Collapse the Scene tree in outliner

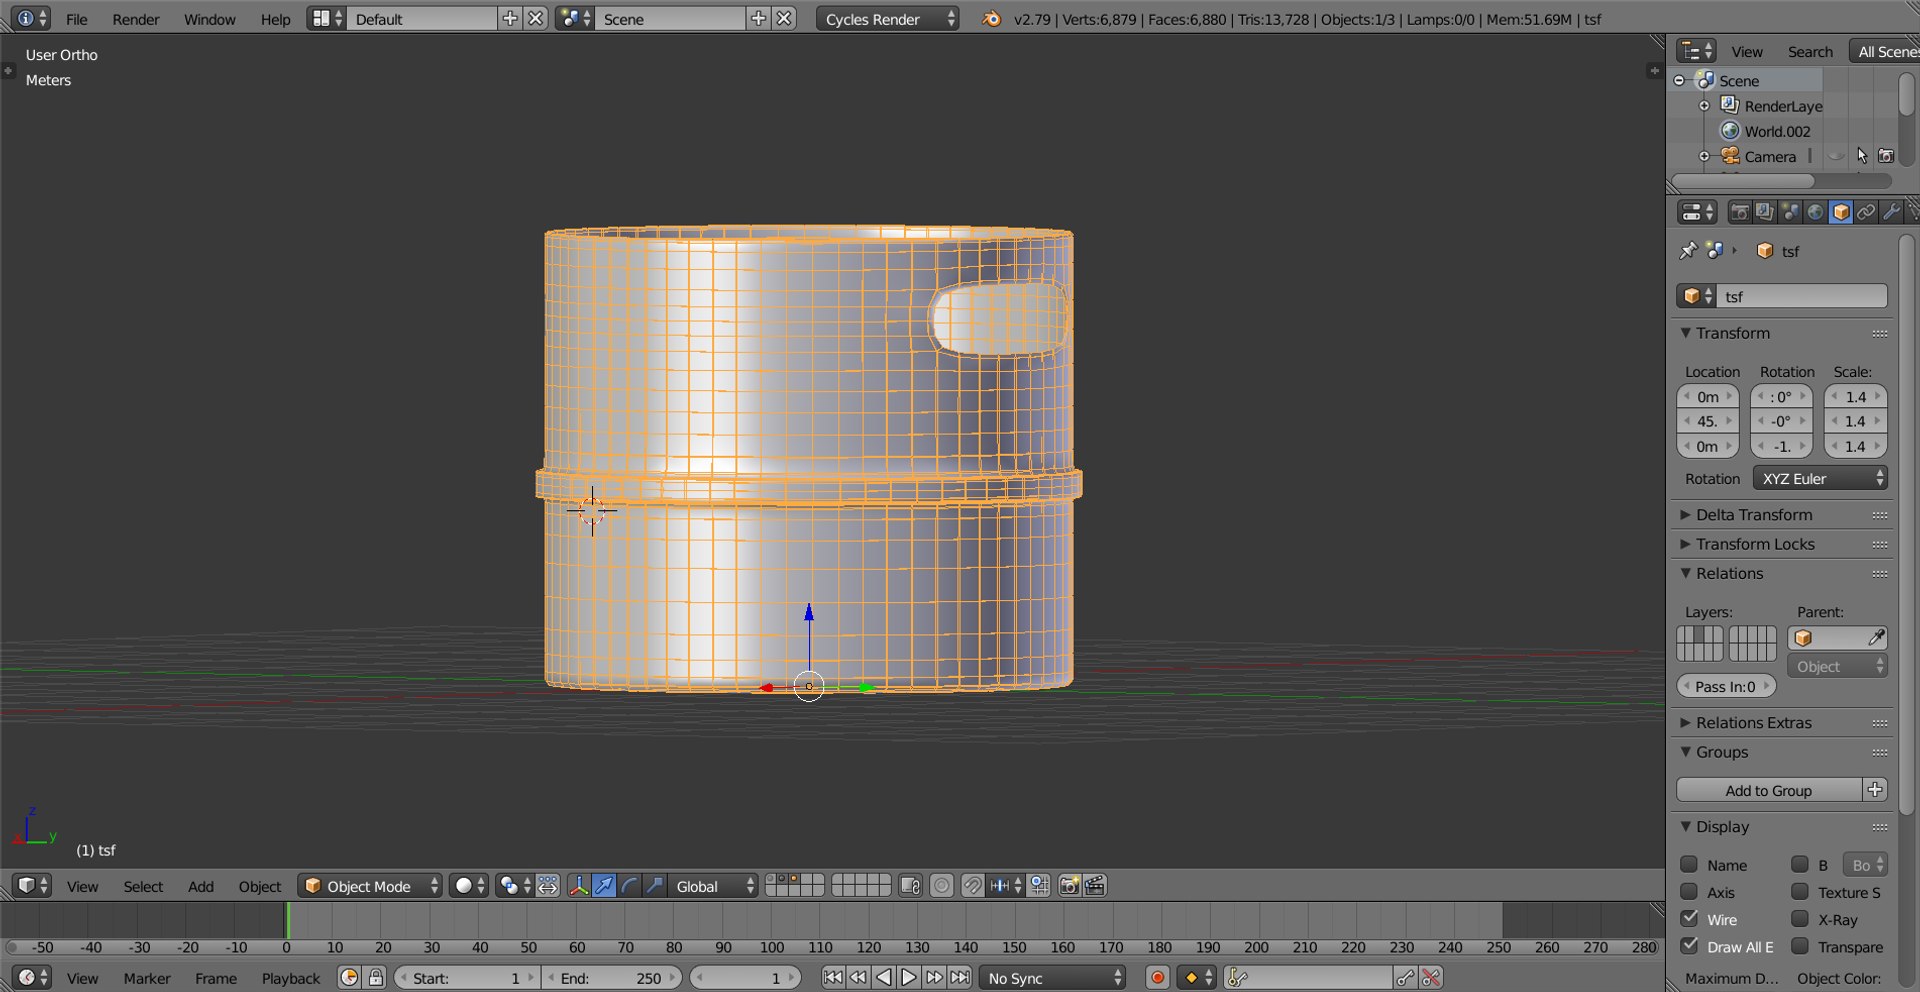point(1679,80)
